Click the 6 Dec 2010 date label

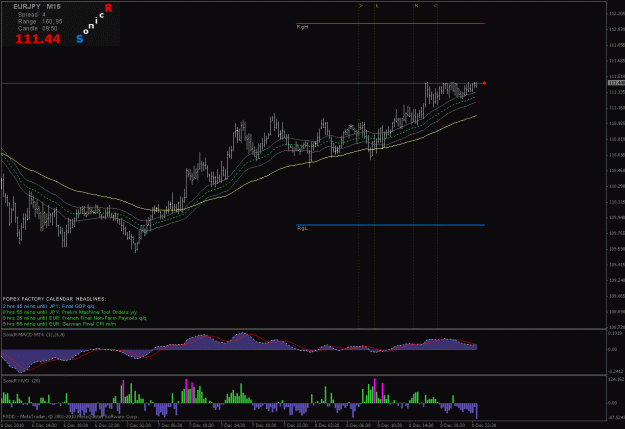click(12, 425)
